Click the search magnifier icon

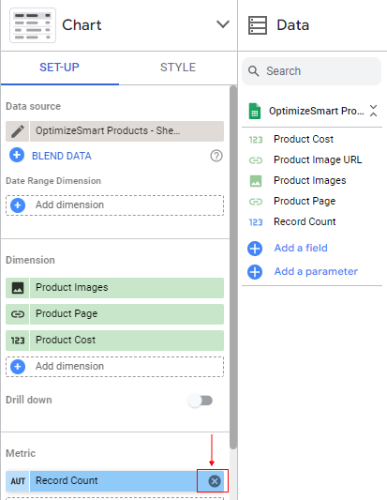pos(253,71)
